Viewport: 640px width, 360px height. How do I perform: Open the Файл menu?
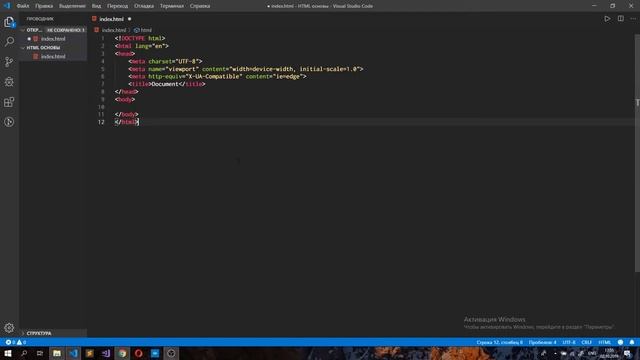coord(23,6)
